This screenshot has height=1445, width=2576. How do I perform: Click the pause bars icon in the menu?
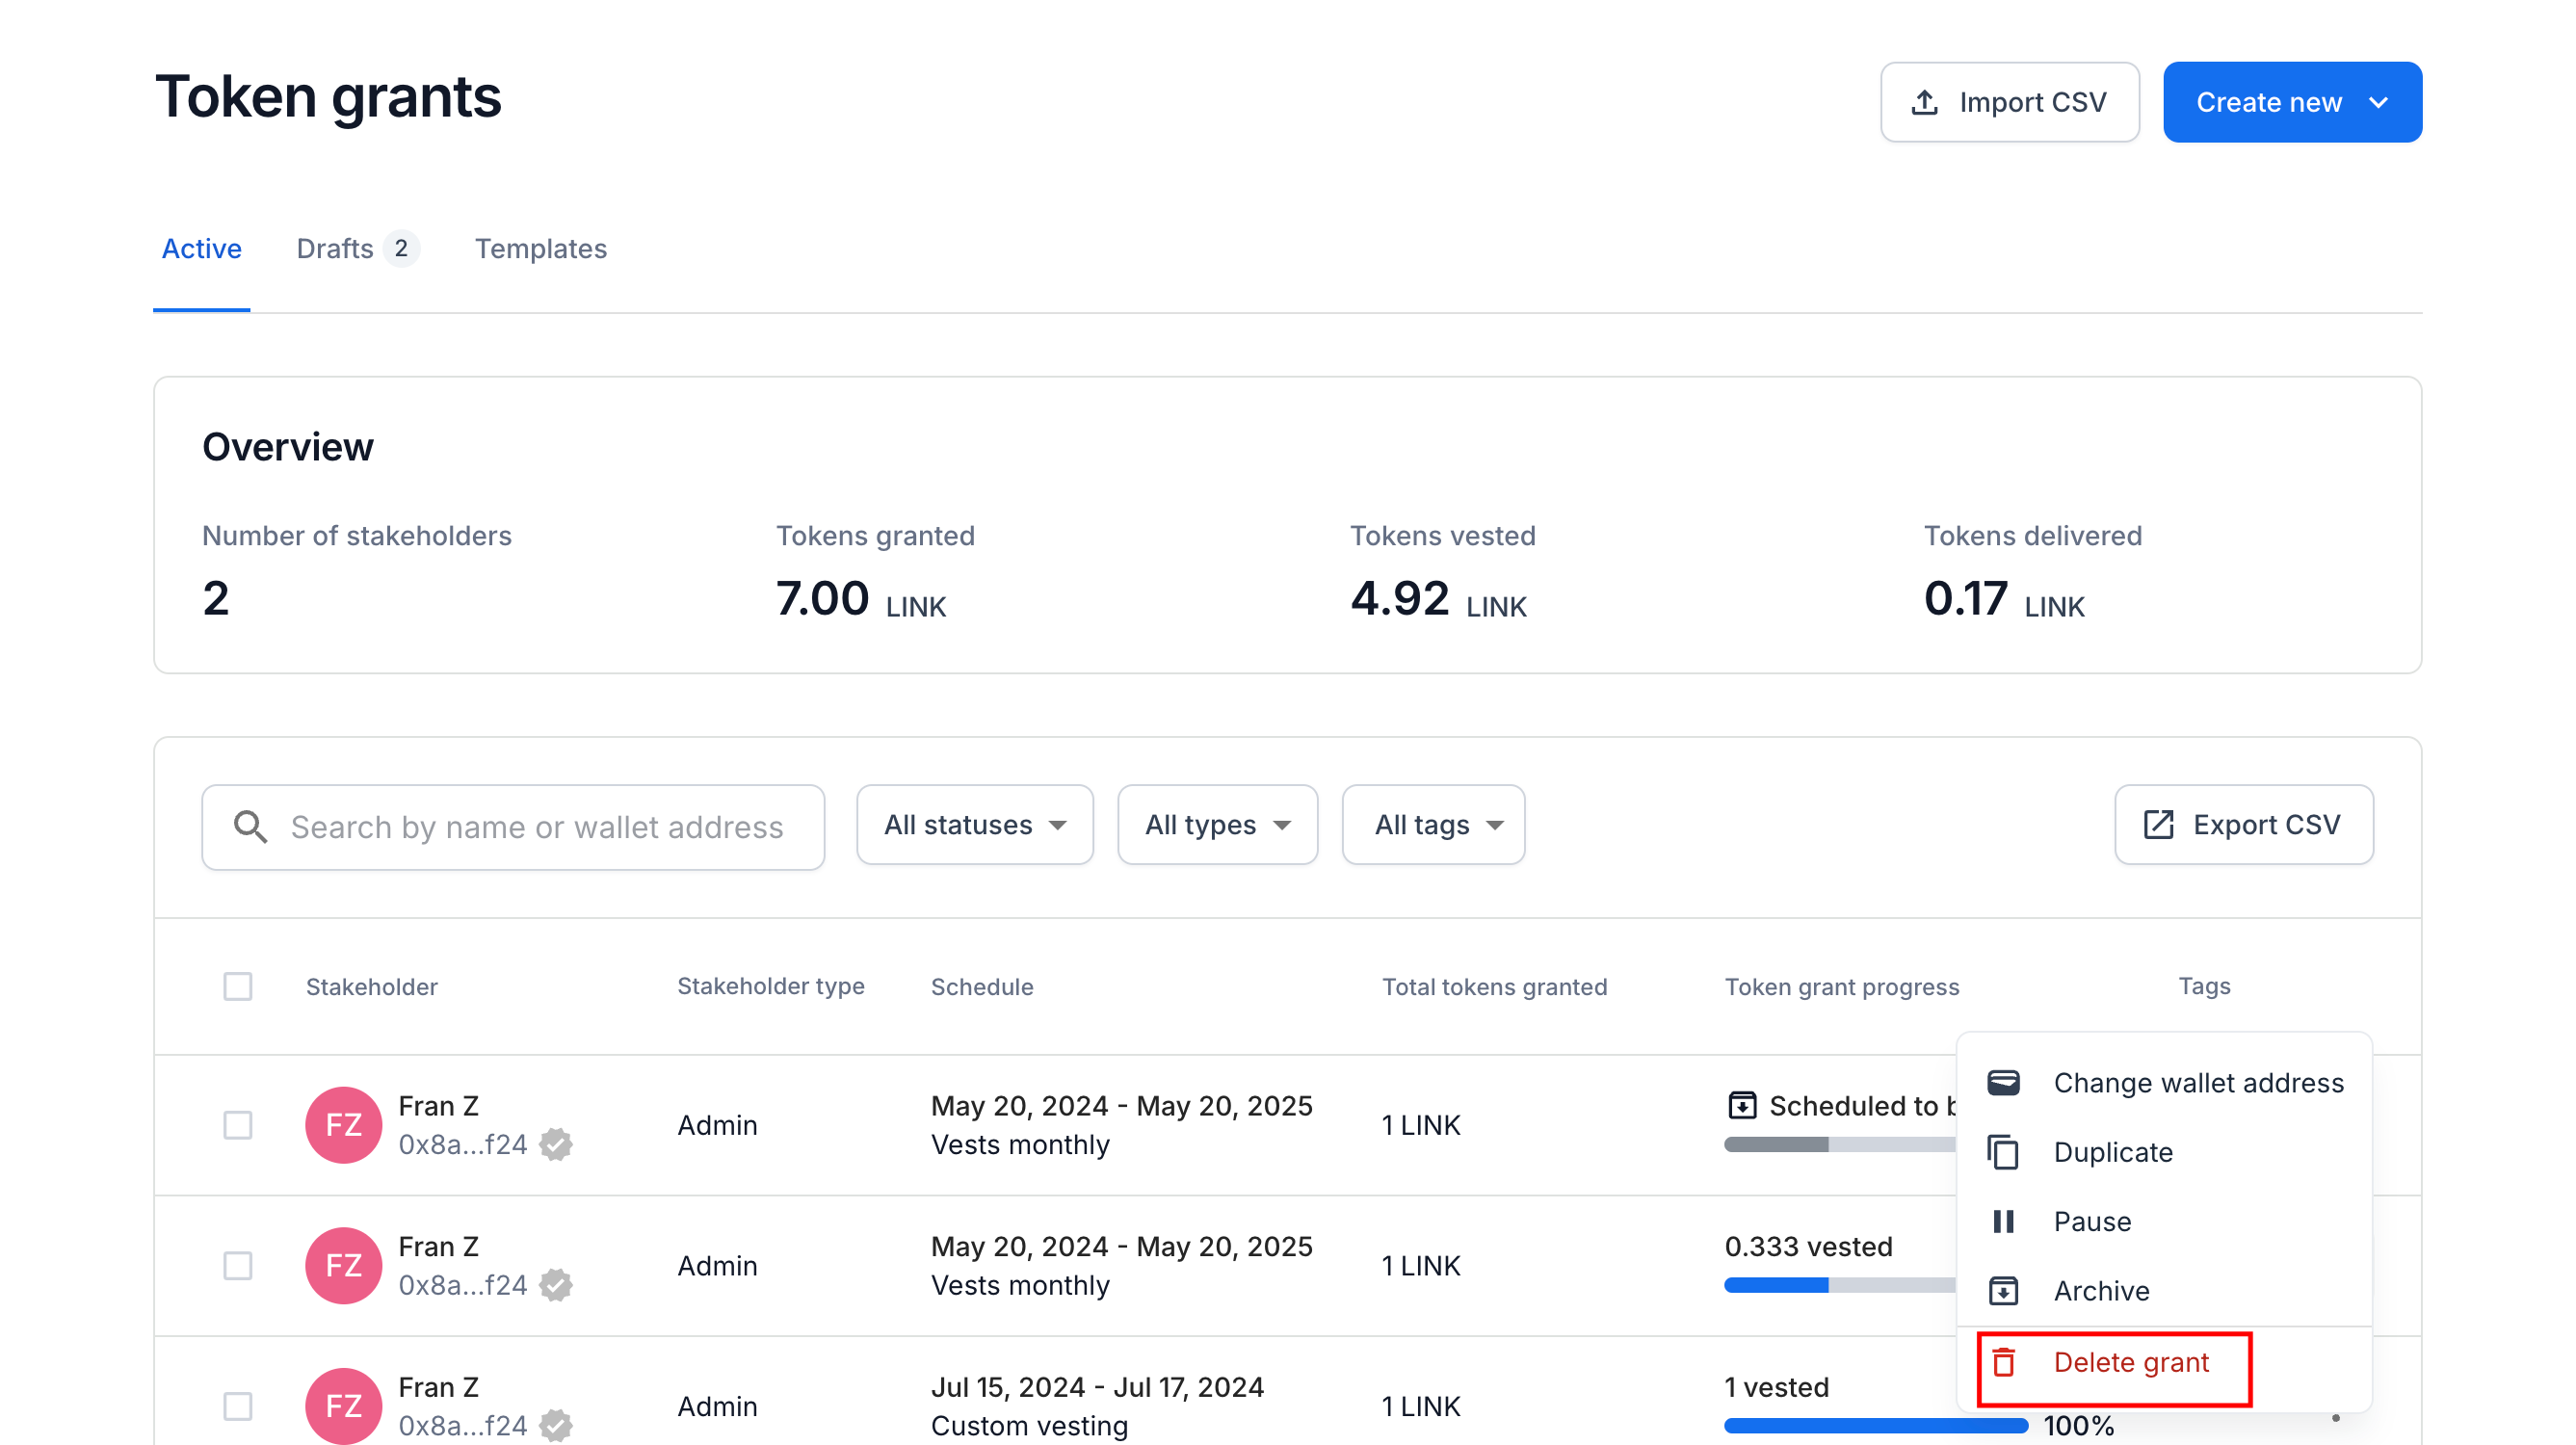click(2003, 1221)
